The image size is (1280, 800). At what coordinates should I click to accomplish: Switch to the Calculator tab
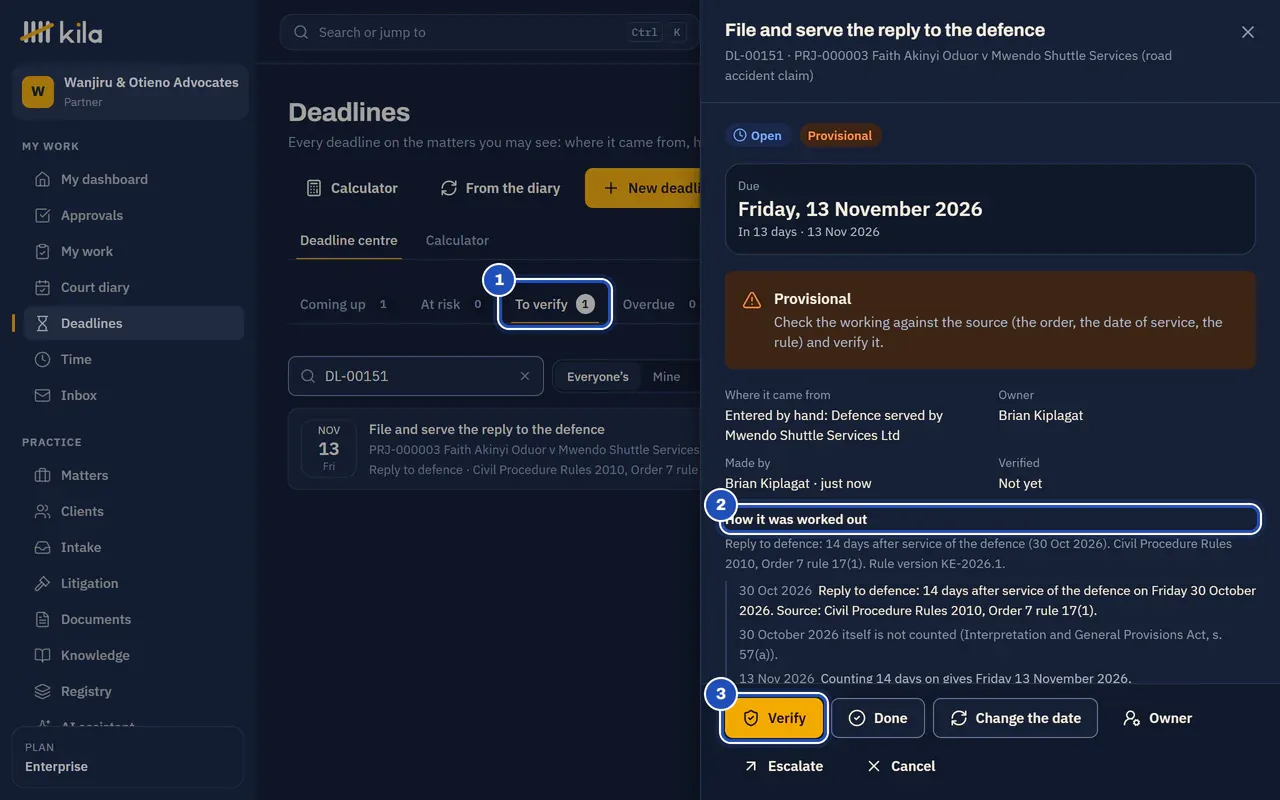pos(457,240)
